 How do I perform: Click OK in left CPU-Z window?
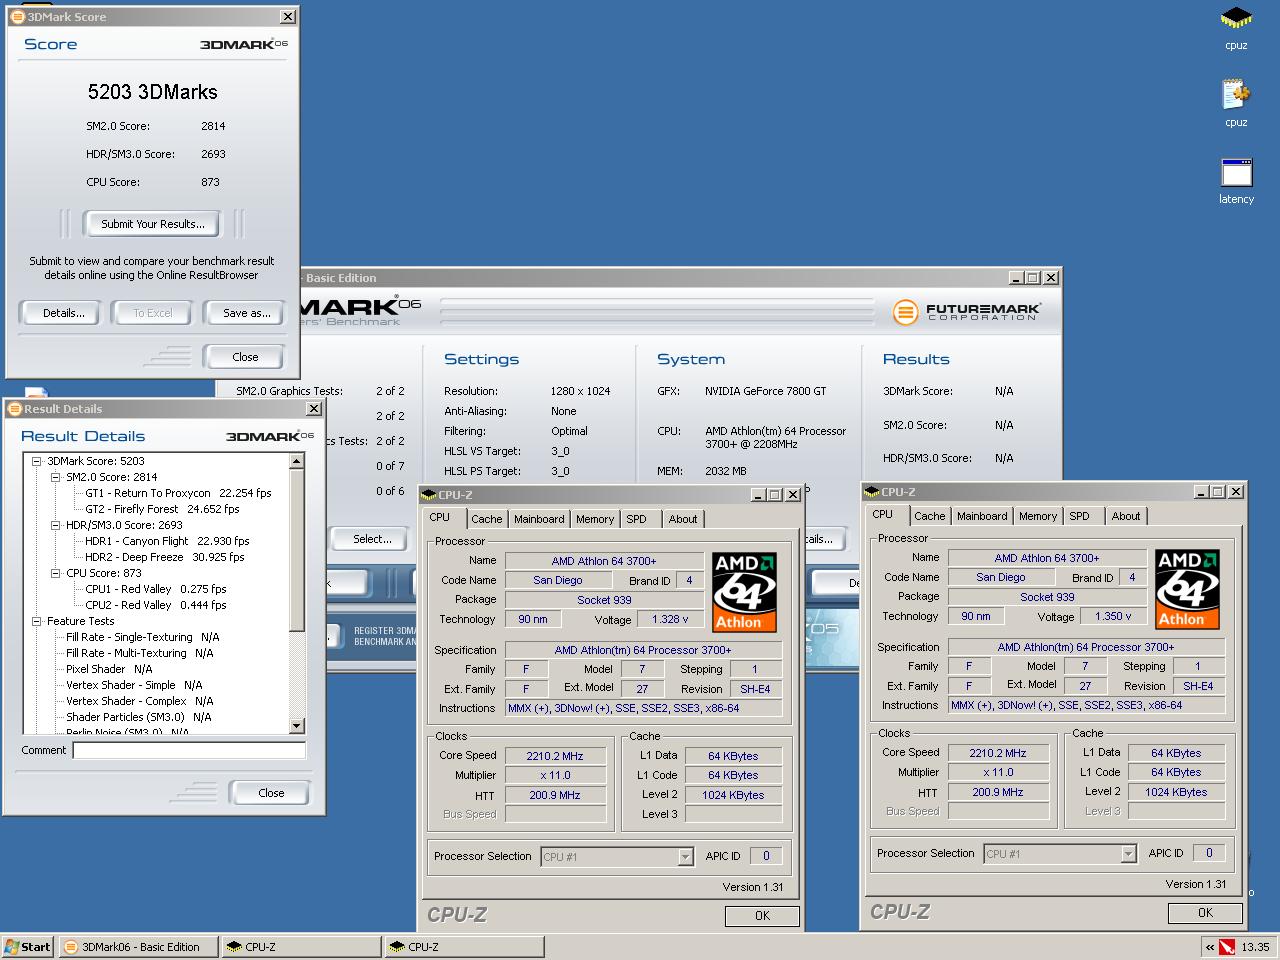click(762, 915)
